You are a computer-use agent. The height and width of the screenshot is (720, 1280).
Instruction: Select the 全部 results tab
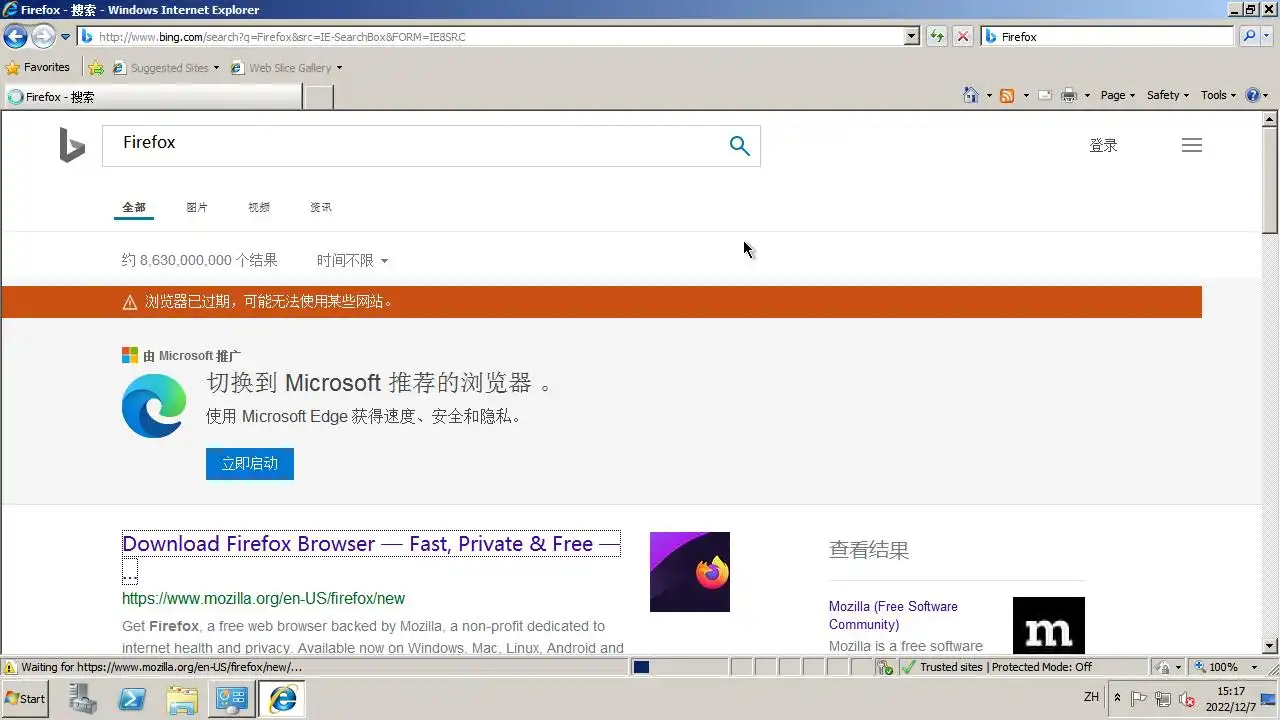click(134, 208)
